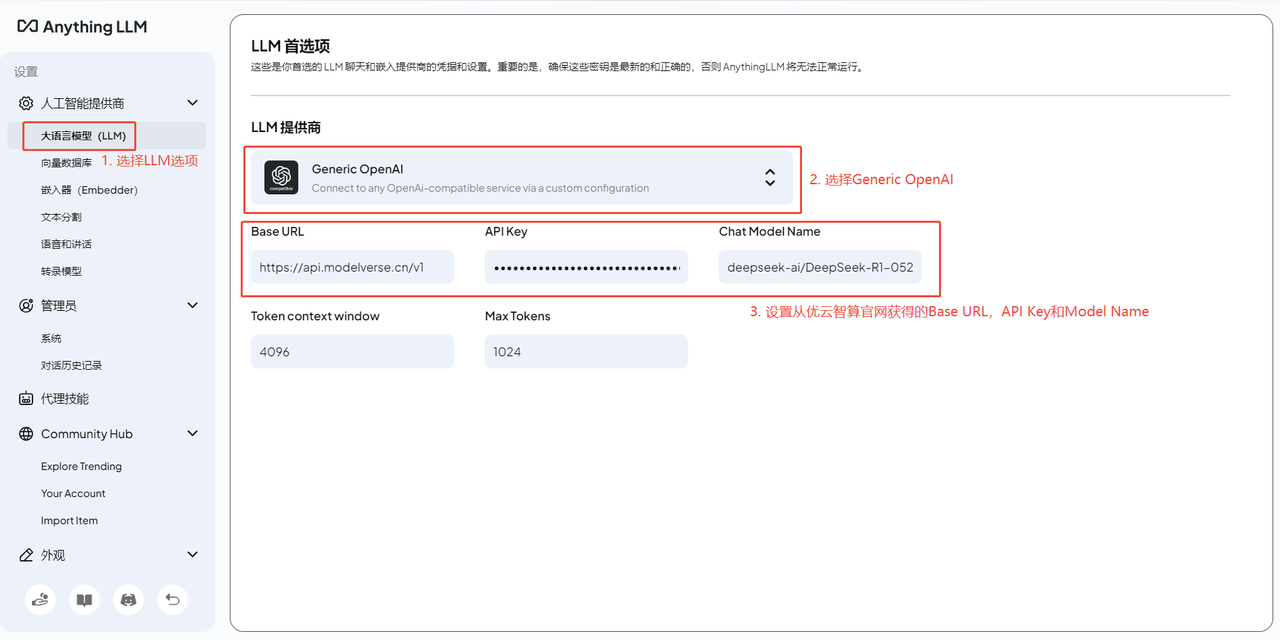
Task: Open the Discord icon in the sidebar footer
Action: [128, 599]
